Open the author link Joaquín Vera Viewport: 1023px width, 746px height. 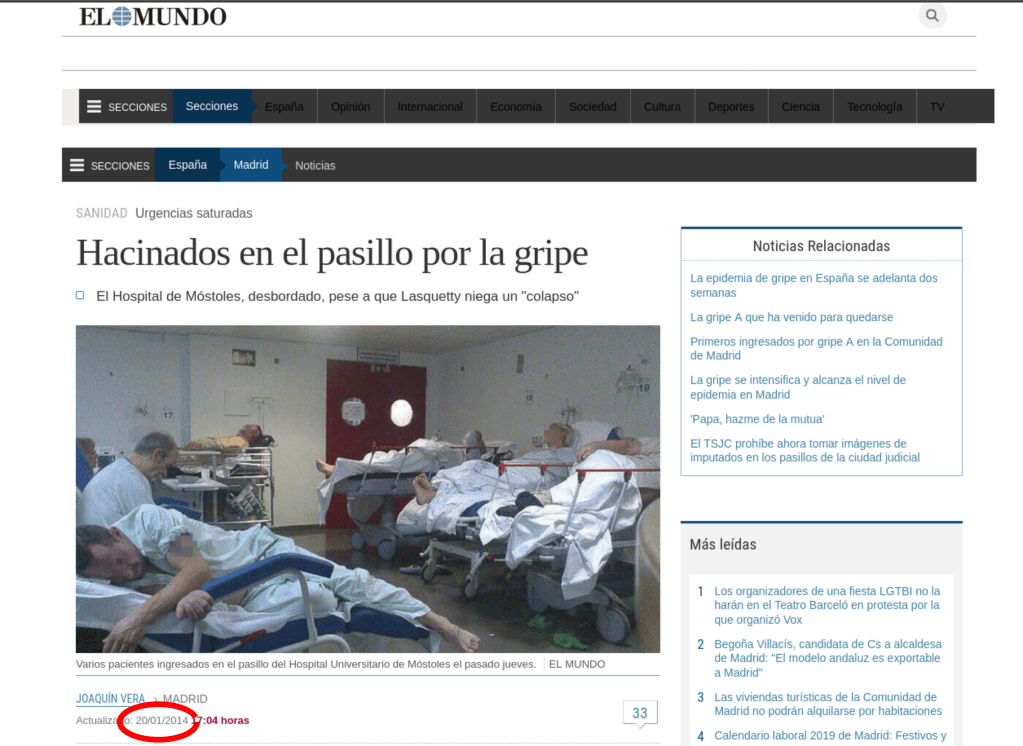[x=110, y=699]
